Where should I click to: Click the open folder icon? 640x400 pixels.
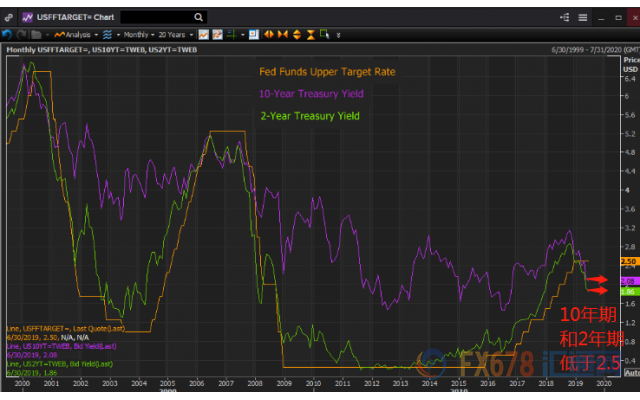click(36, 35)
